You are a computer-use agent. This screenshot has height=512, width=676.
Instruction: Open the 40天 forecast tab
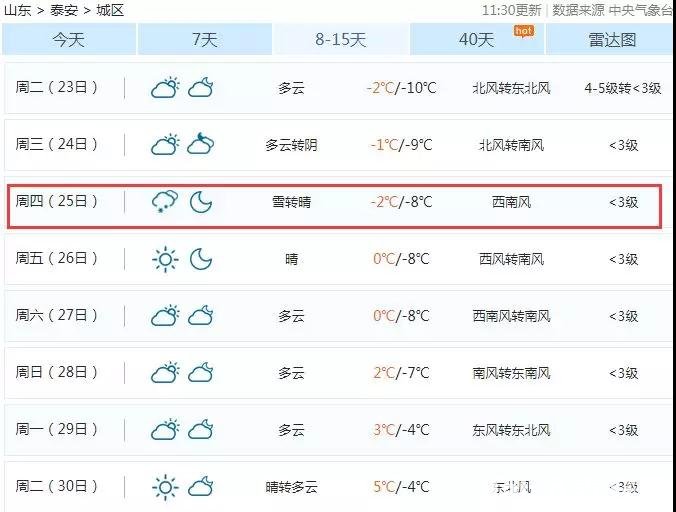(477, 40)
